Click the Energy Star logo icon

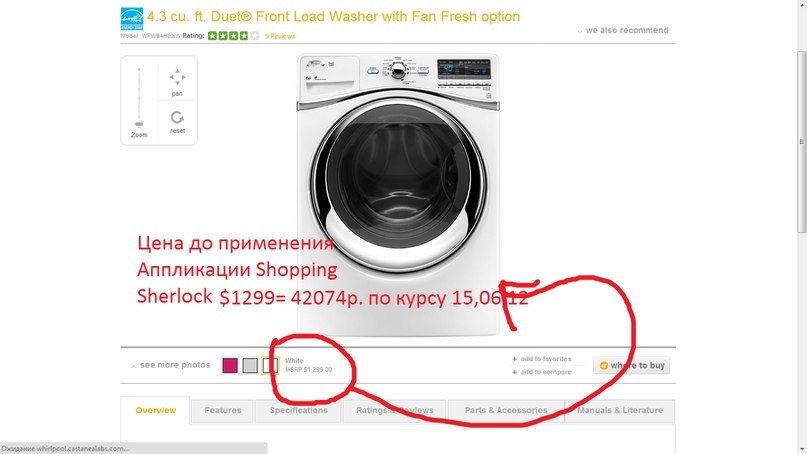click(x=132, y=19)
